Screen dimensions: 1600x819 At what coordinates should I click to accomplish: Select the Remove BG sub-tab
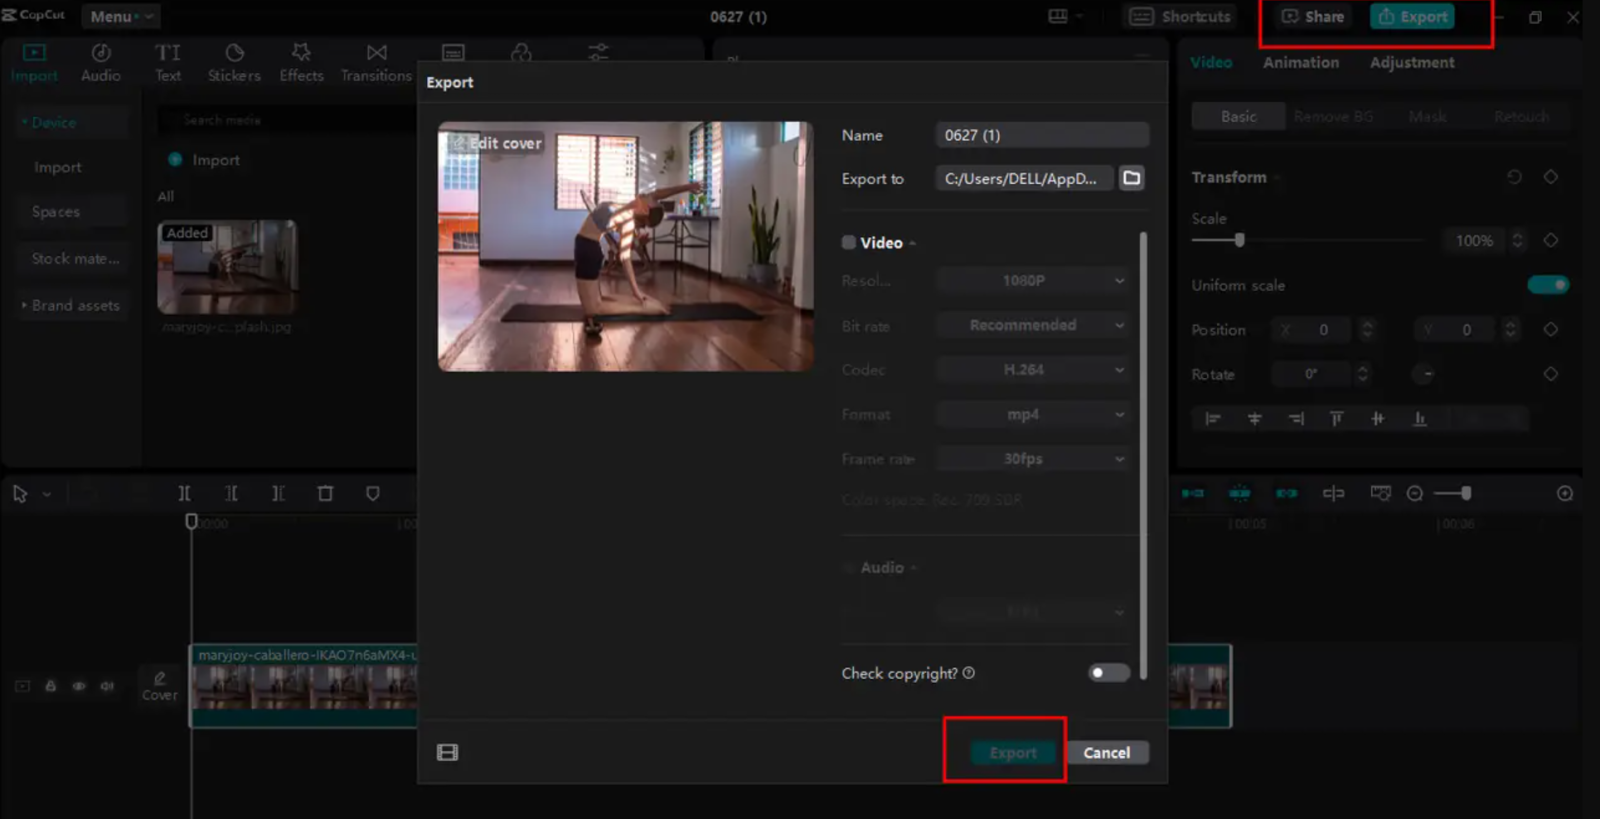coord(1333,116)
